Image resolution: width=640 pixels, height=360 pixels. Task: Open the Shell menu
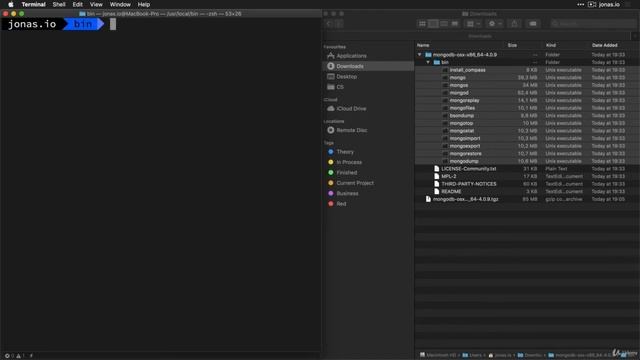(59, 4)
